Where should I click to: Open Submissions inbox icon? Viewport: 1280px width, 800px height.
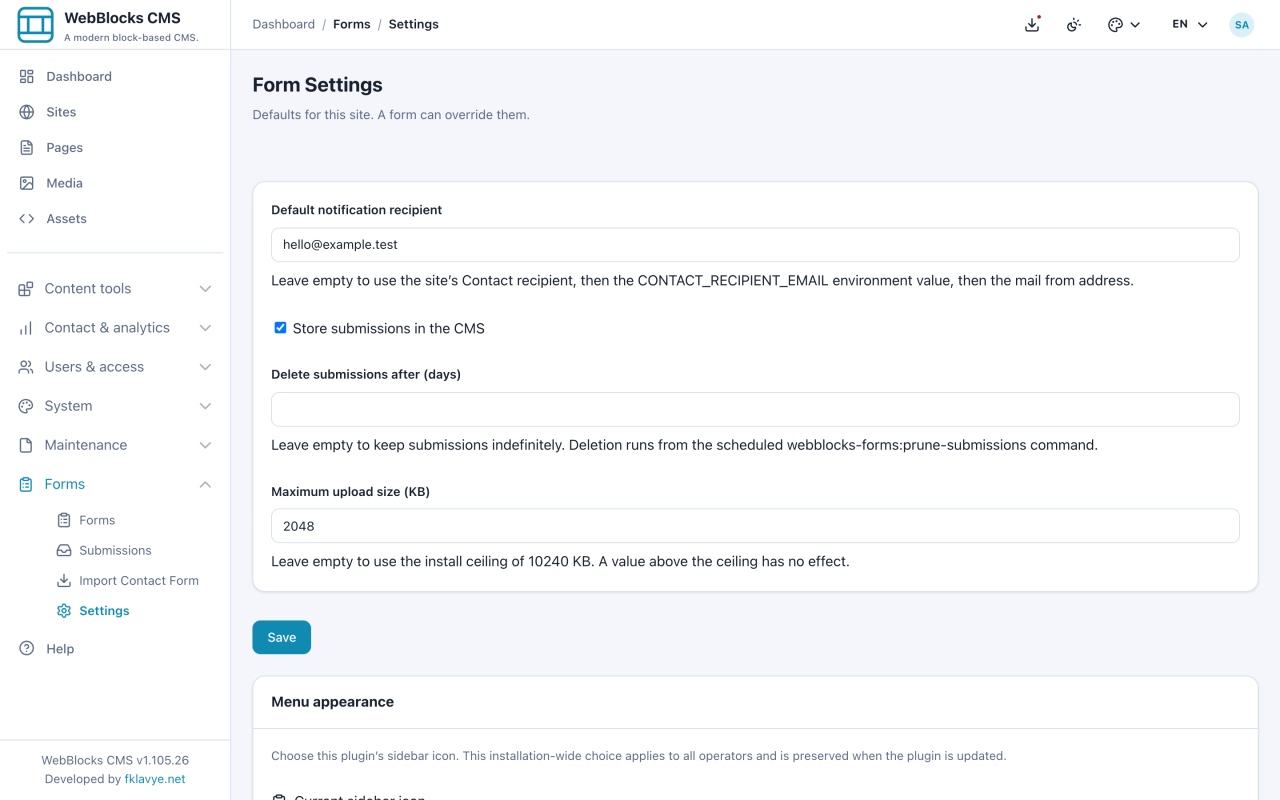point(64,550)
